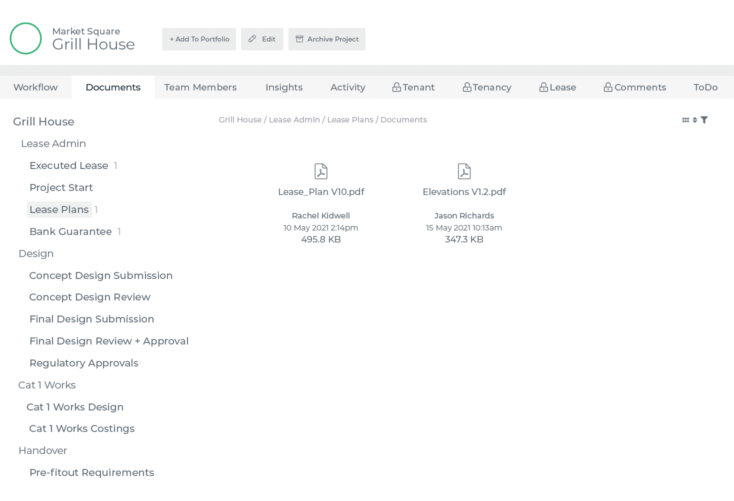
Task: Select Regulatory Approvals in the sidebar
Action: [x=84, y=363]
